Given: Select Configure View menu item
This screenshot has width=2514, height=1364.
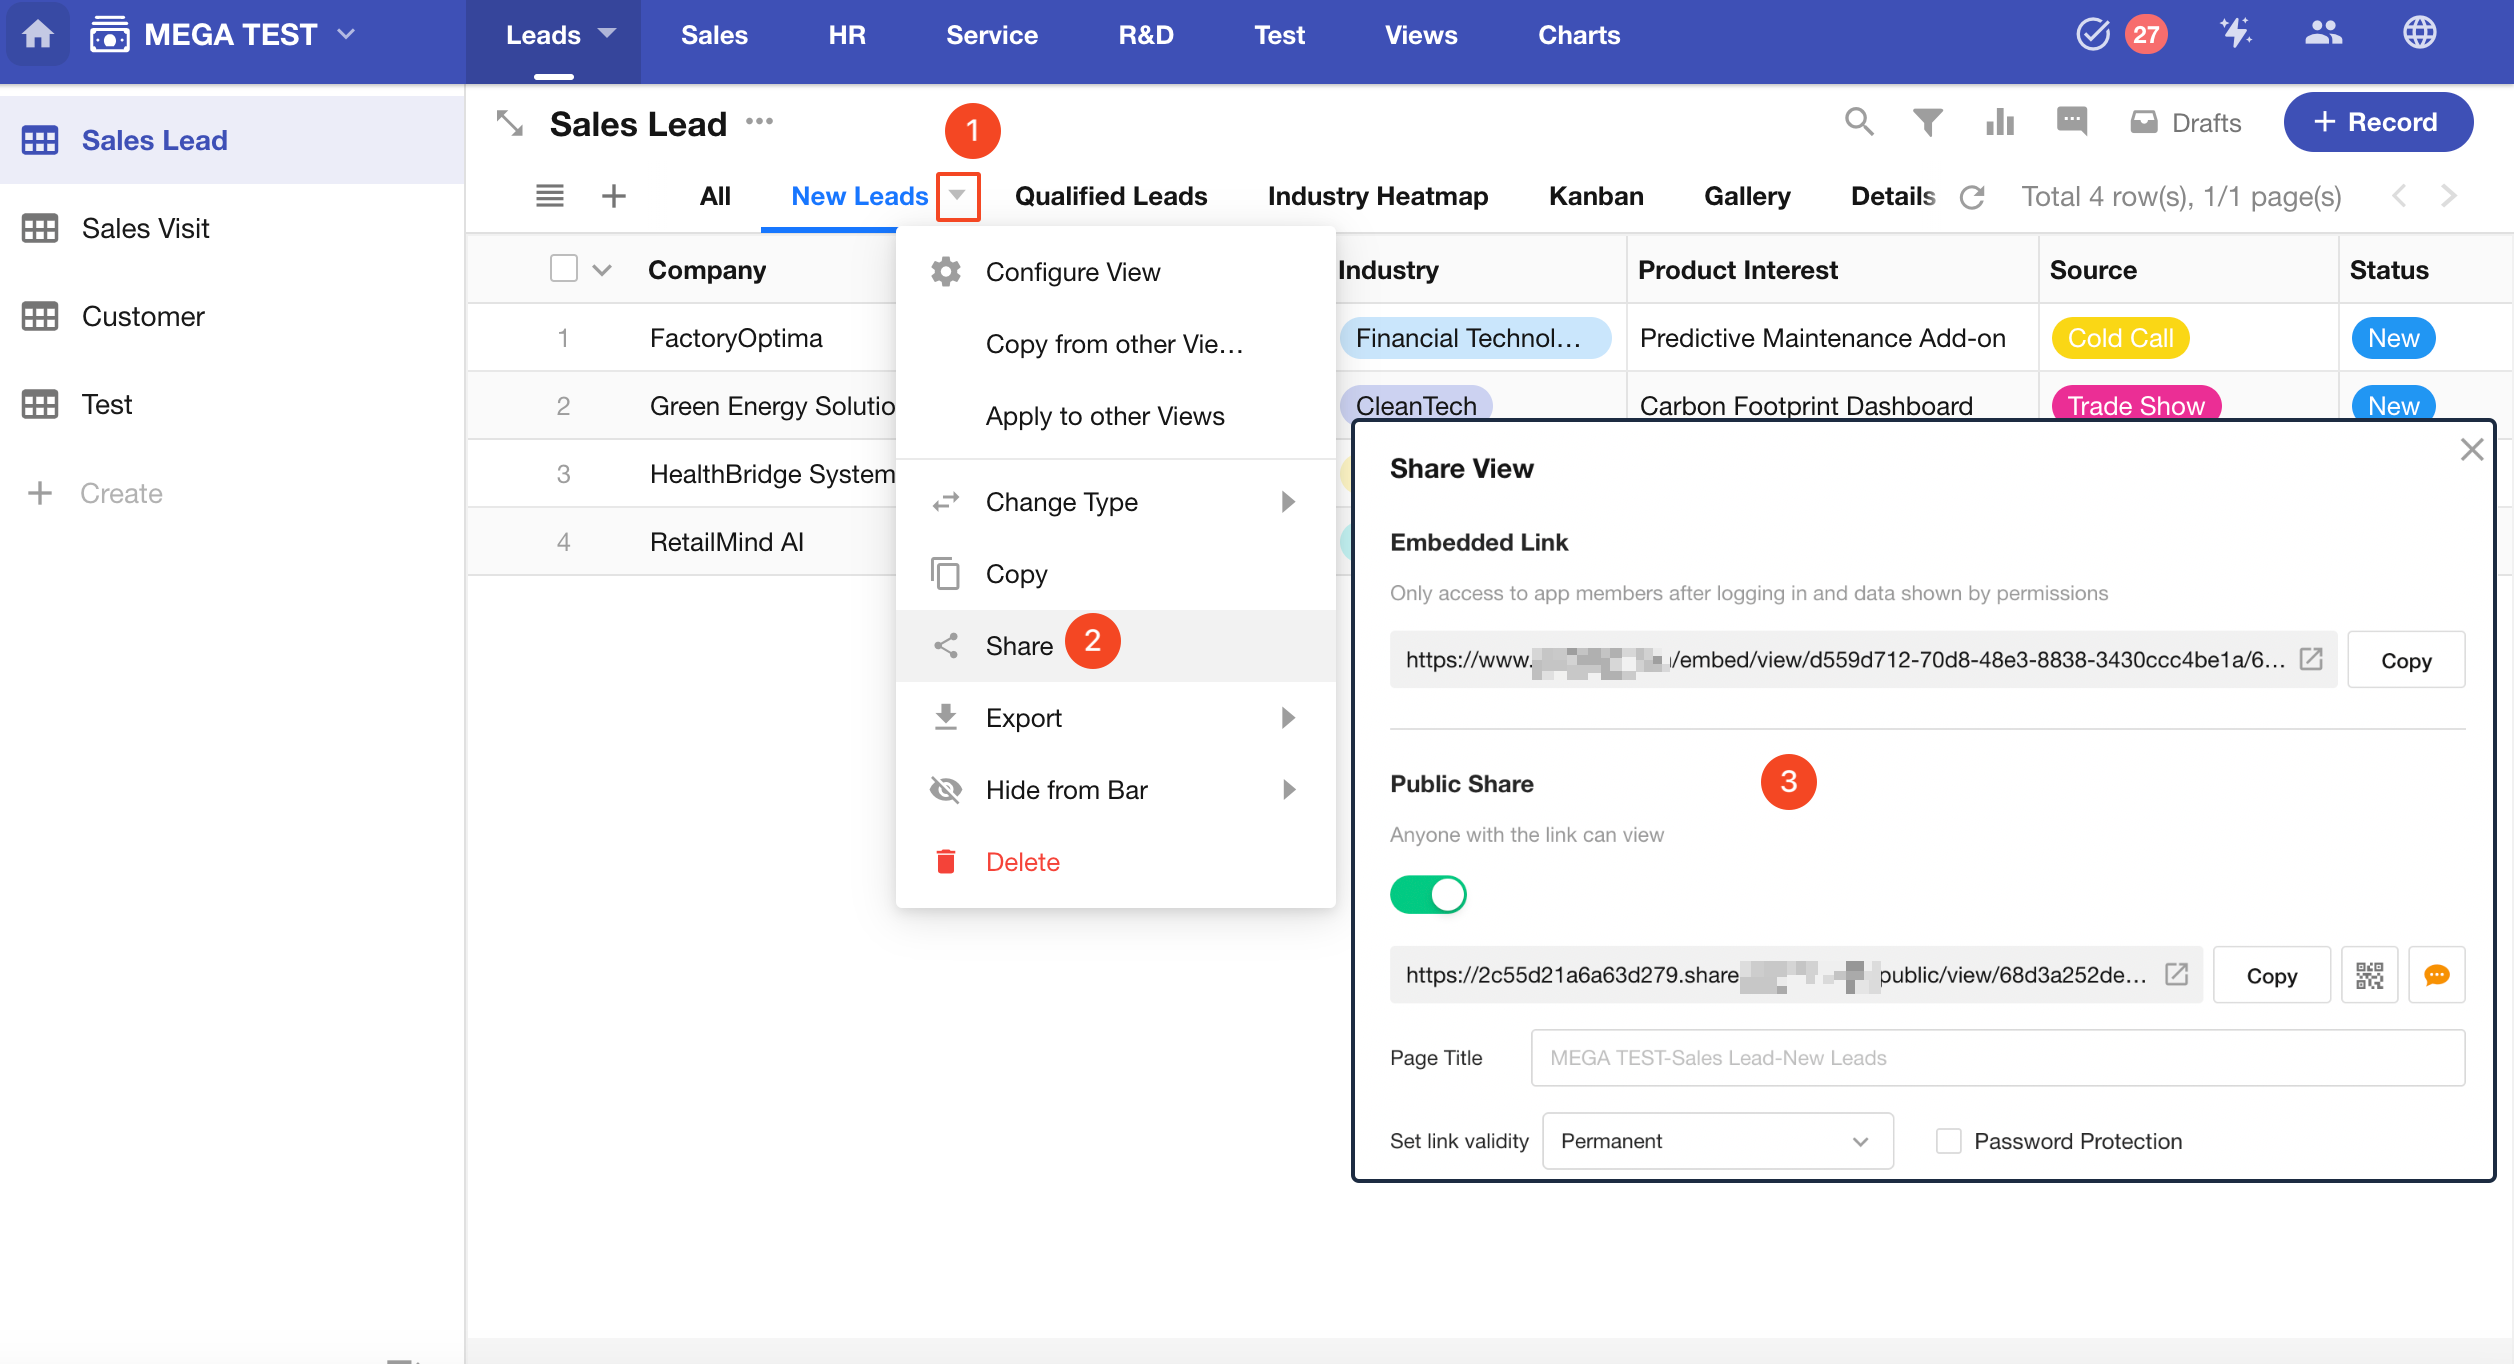Looking at the screenshot, I should point(1072,272).
